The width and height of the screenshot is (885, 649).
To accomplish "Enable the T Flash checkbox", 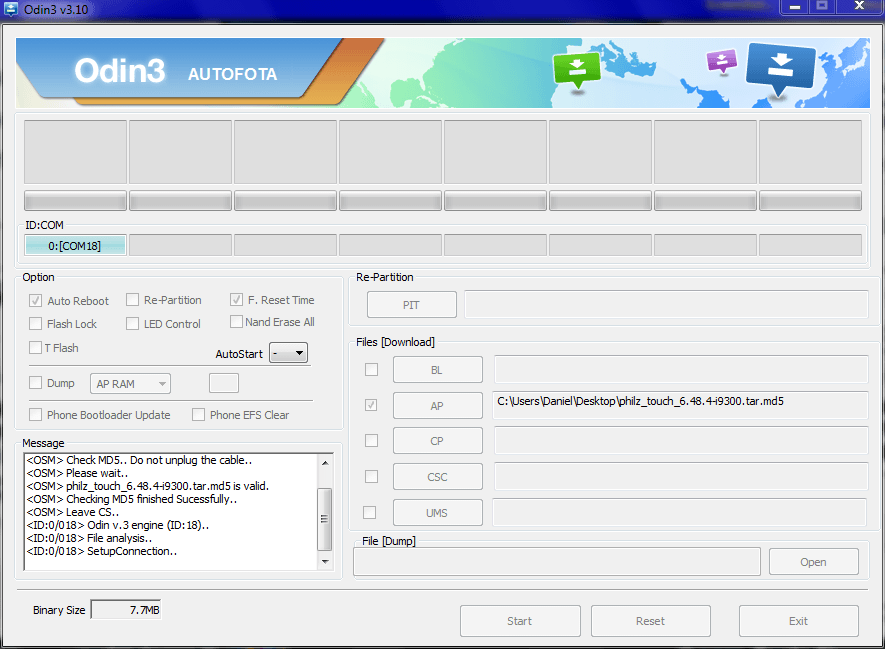I will point(36,348).
